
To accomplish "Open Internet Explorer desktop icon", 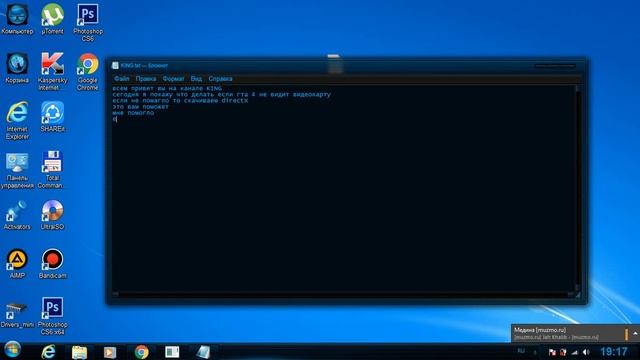I will [x=17, y=120].
